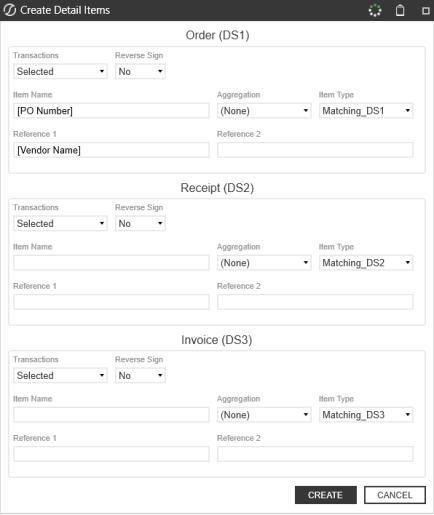
Task: Click the CREATE button
Action: pos(326,495)
